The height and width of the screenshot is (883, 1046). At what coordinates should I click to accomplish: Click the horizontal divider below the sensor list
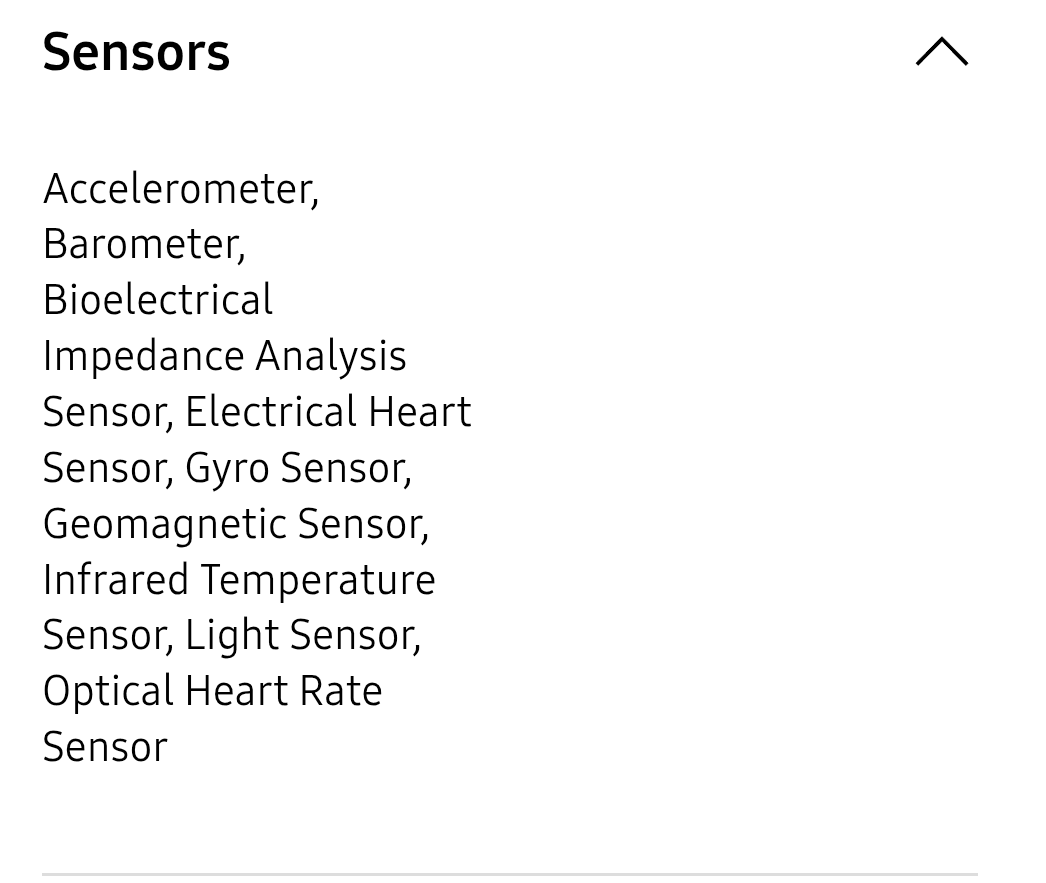coord(509,875)
